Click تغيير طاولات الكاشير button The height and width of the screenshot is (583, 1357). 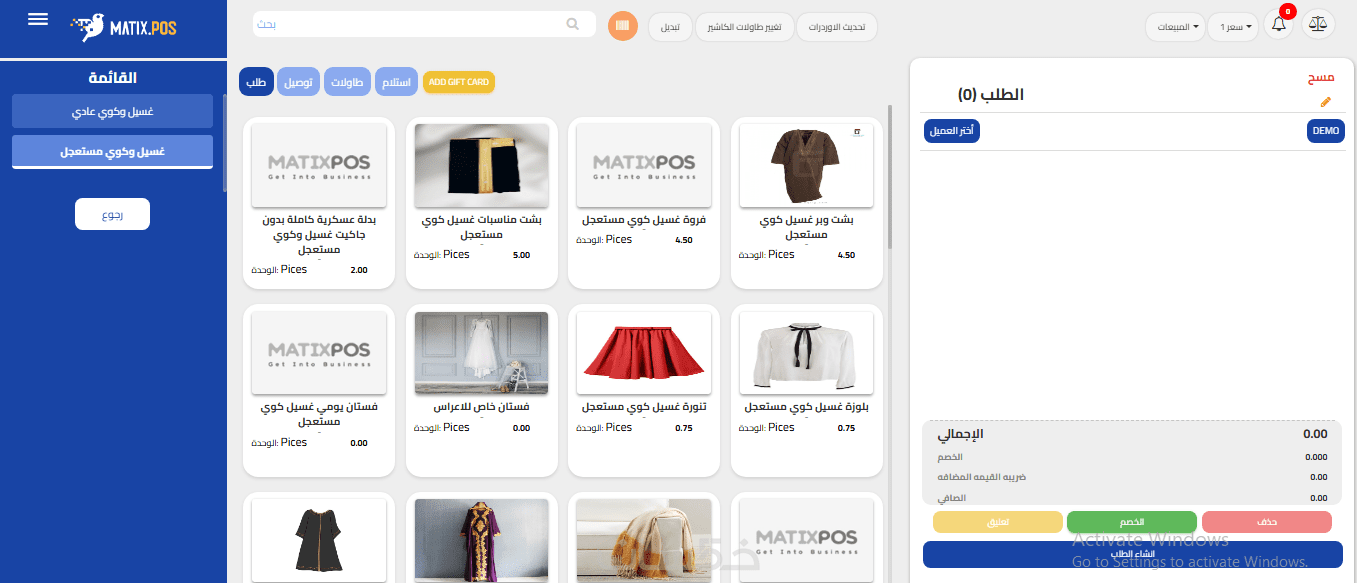coord(744,27)
